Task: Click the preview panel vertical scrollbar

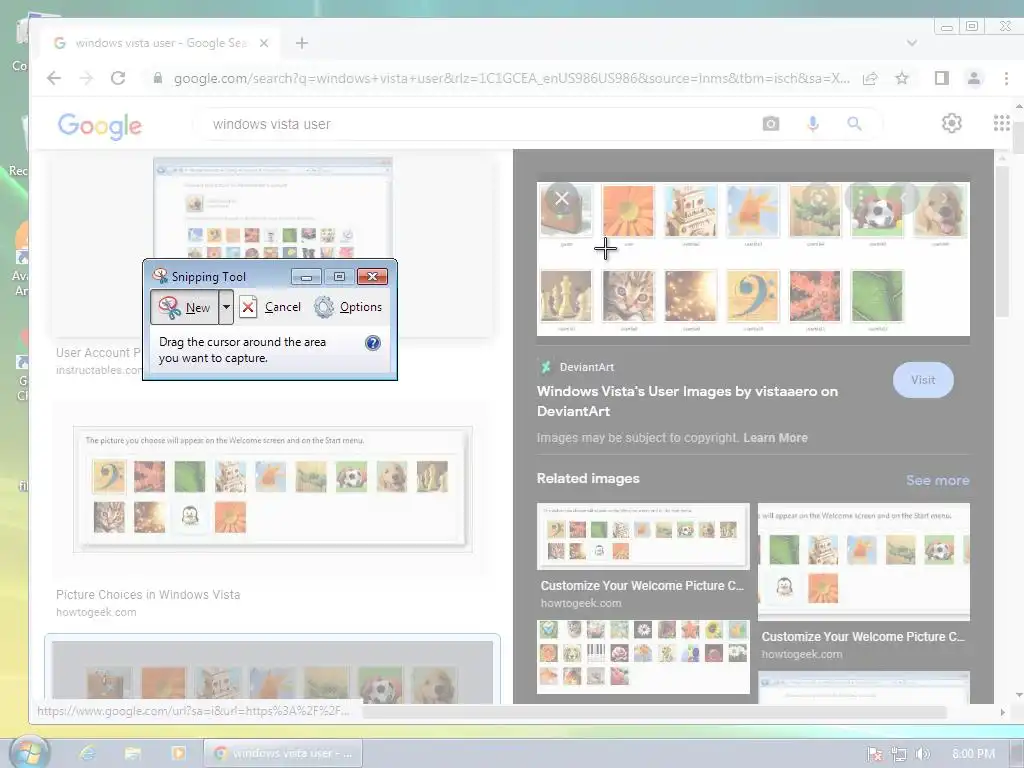Action: 1002,242
